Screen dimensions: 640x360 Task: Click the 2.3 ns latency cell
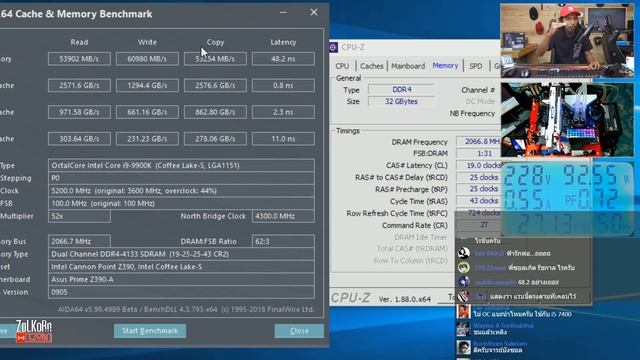click(283, 112)
